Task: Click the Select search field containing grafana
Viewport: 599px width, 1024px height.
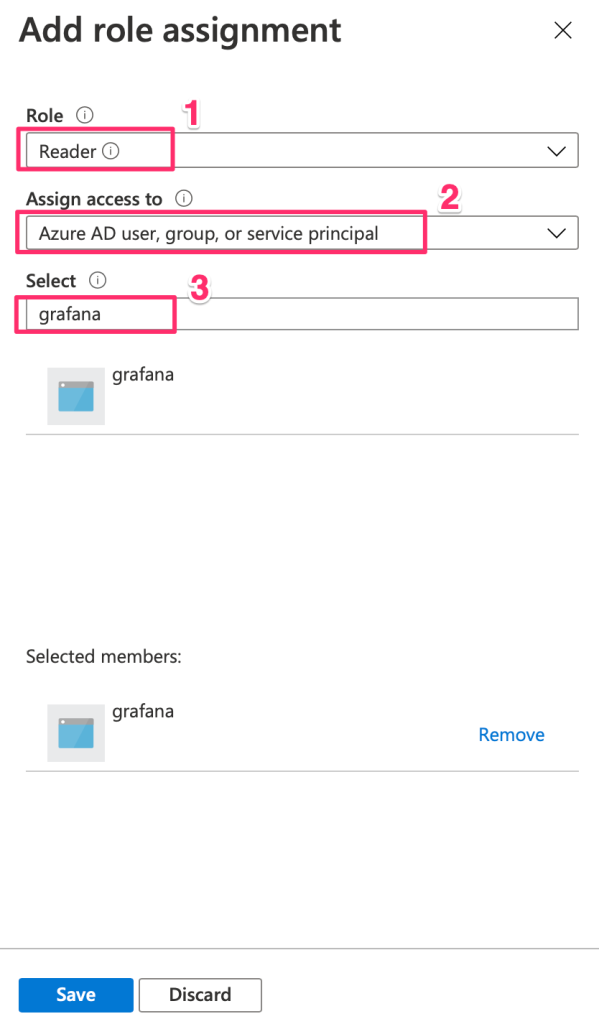Action: 302,314
